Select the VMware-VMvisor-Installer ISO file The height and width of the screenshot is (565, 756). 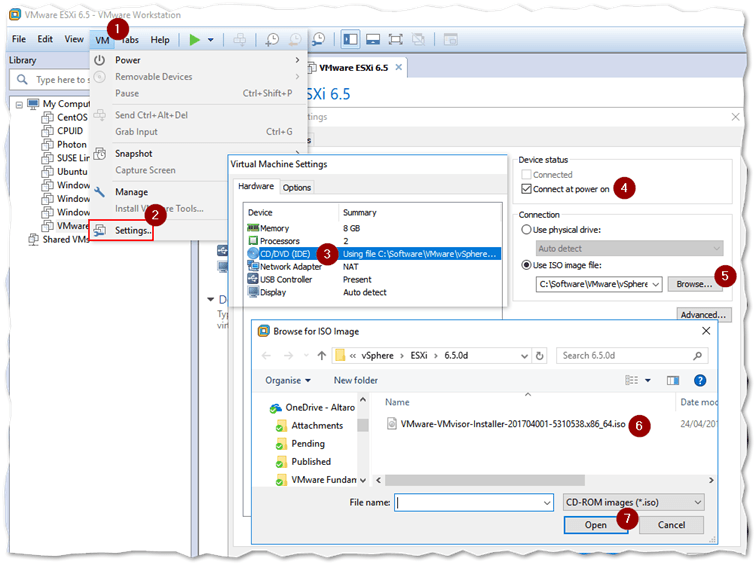(x=506, y=424)
